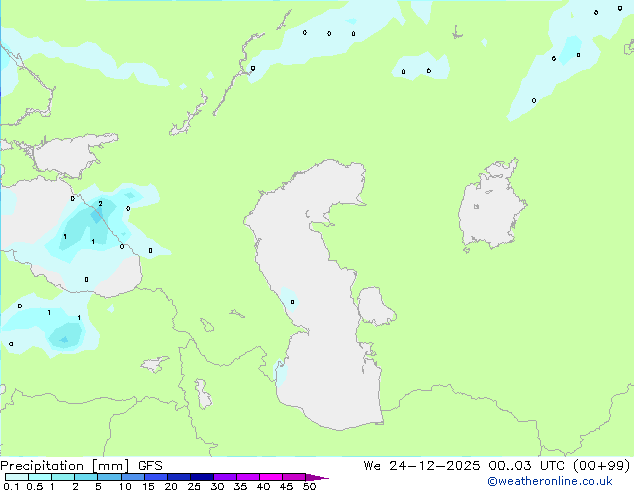Click the 15–20 mm legend swatch

click(156, 477)
